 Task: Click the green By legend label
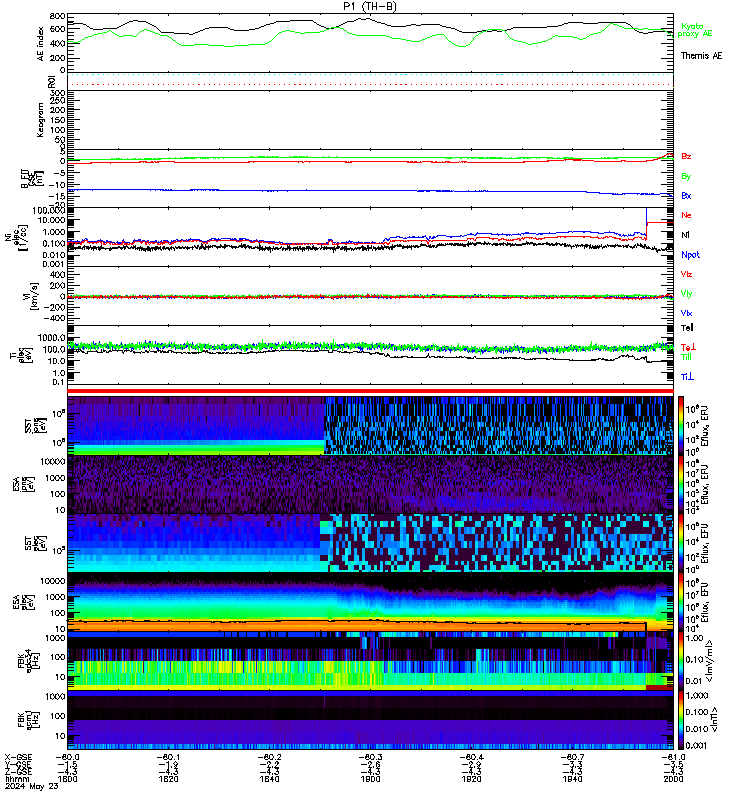[x=686, y=176]
